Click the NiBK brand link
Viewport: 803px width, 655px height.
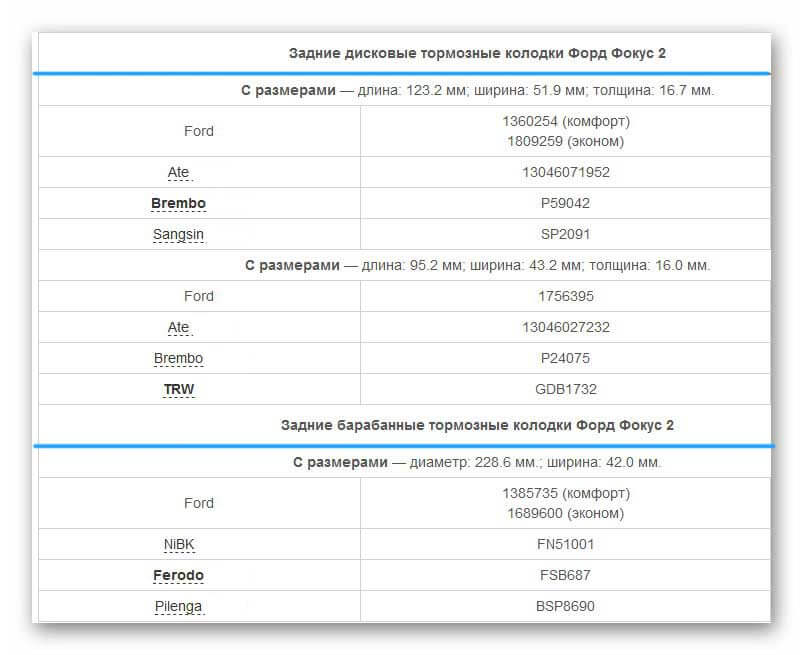coord(179,544)
